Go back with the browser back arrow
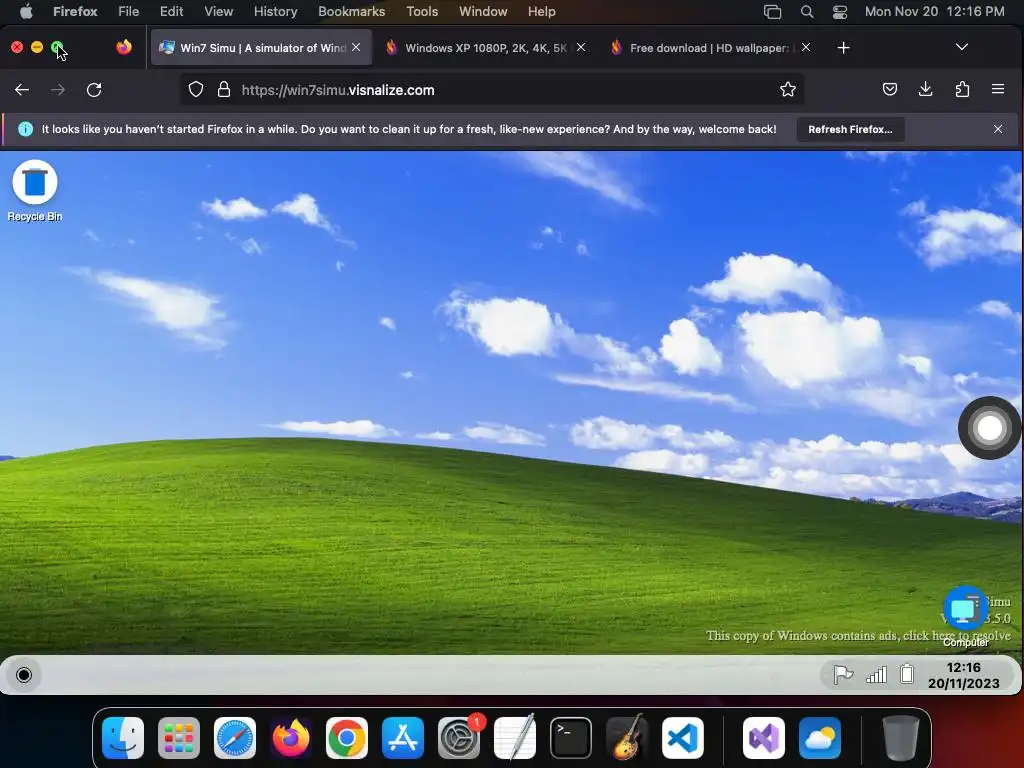 point(22,90)
